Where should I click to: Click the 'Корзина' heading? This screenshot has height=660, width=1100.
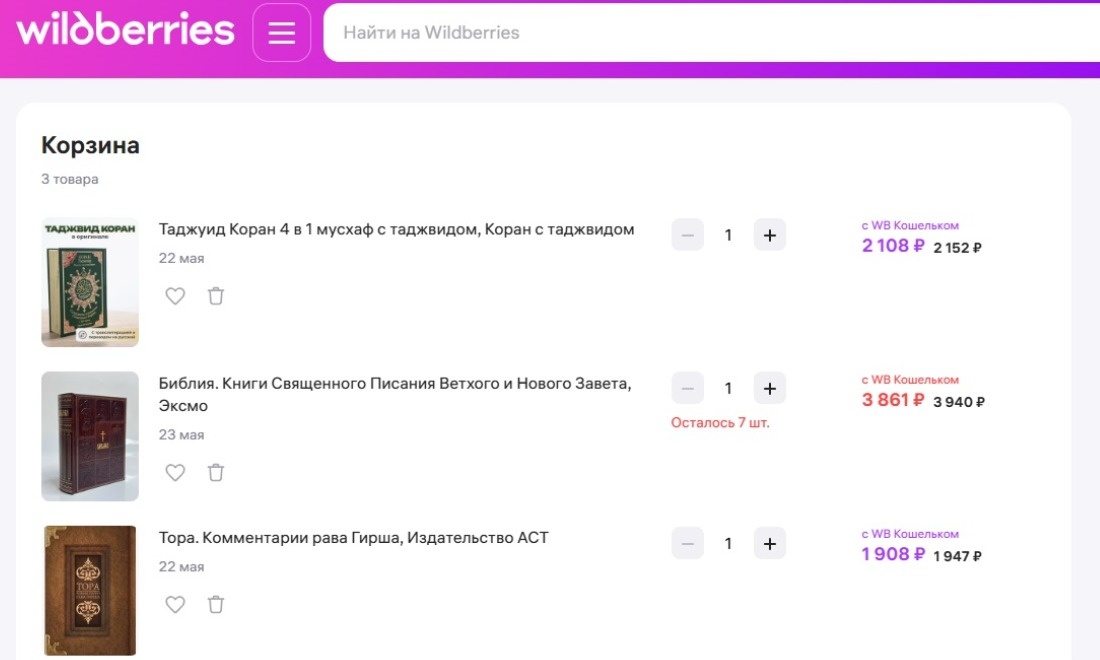coord(90,145)
